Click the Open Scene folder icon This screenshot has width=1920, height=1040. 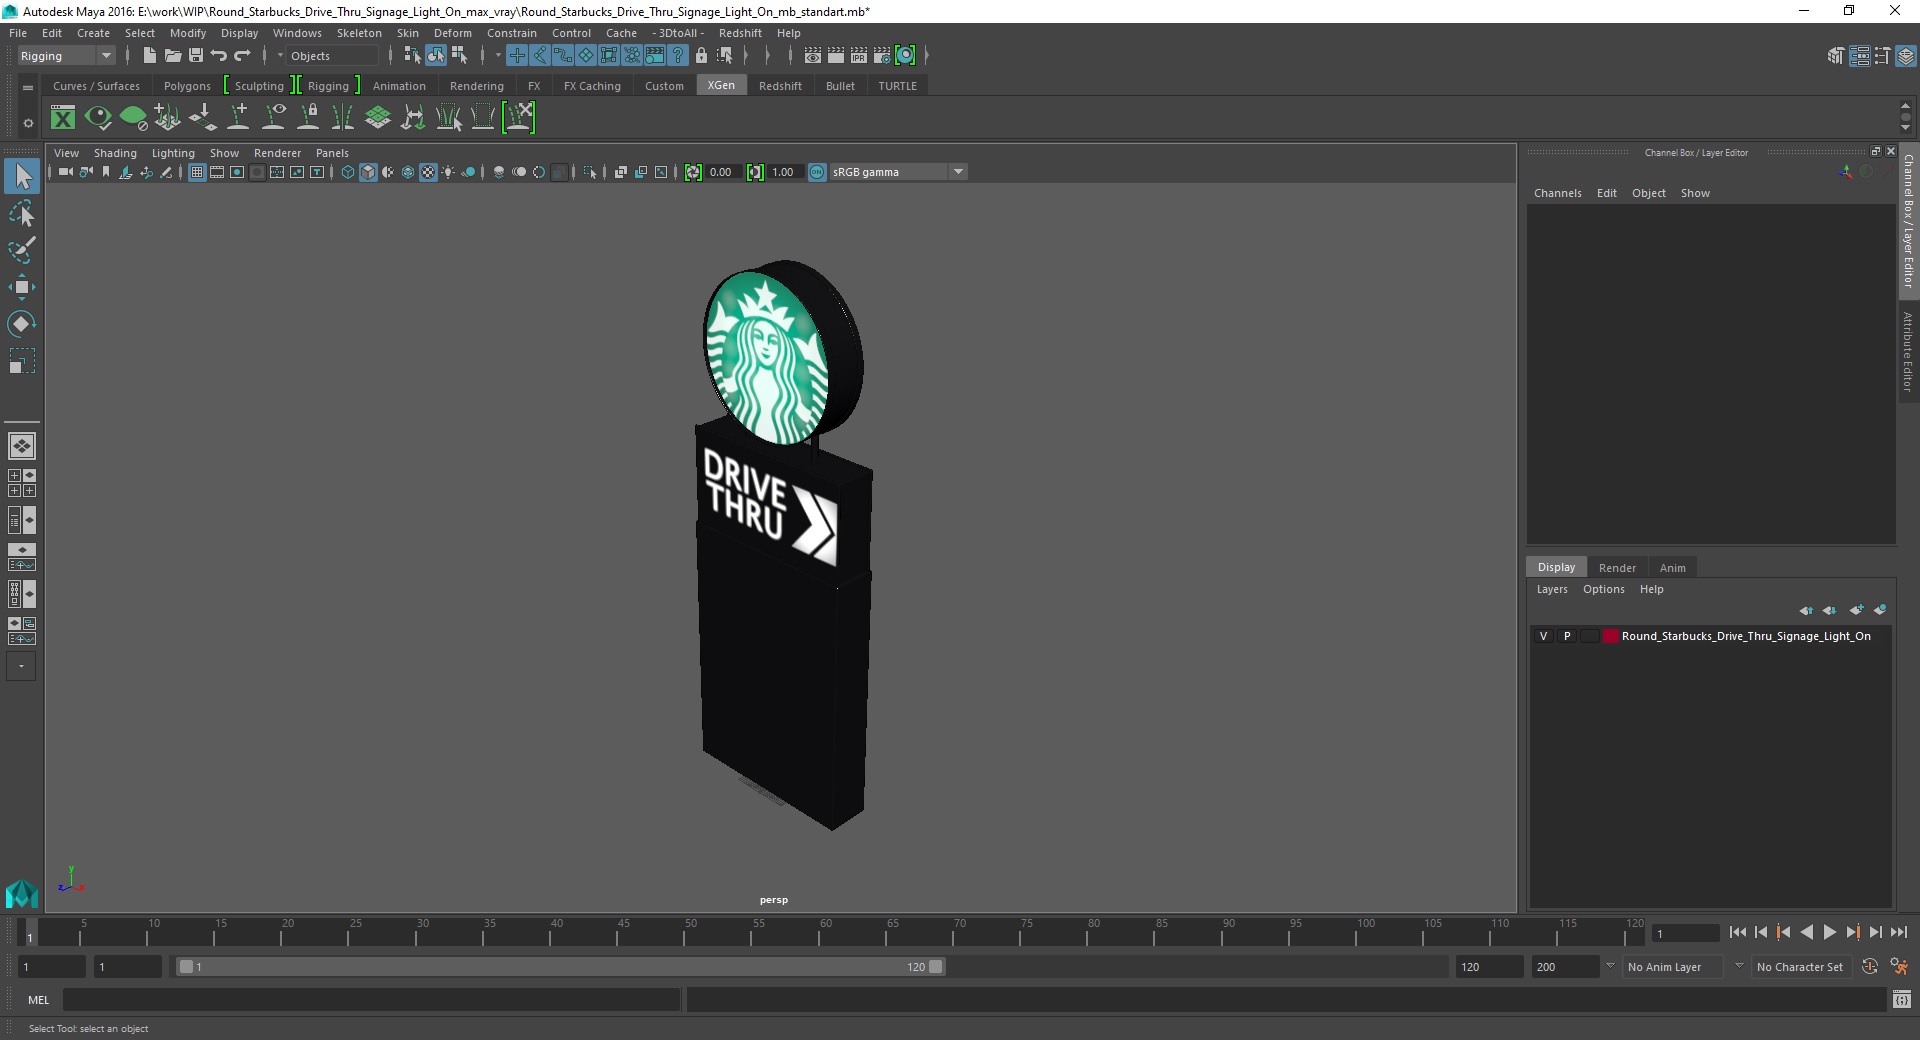click(x=172, y=56)
